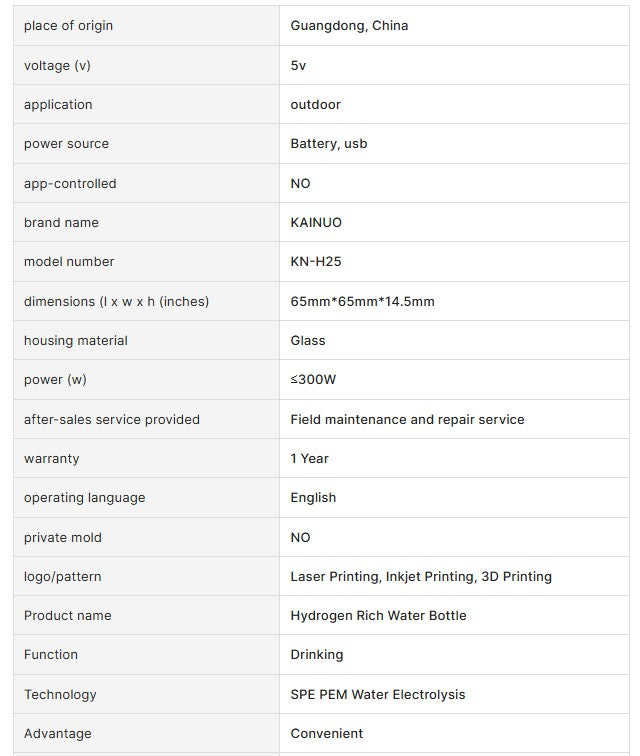Select the 'KAINUO' brand name value
This screenshot has height=756, width=640.
click(x=316, y=222)
